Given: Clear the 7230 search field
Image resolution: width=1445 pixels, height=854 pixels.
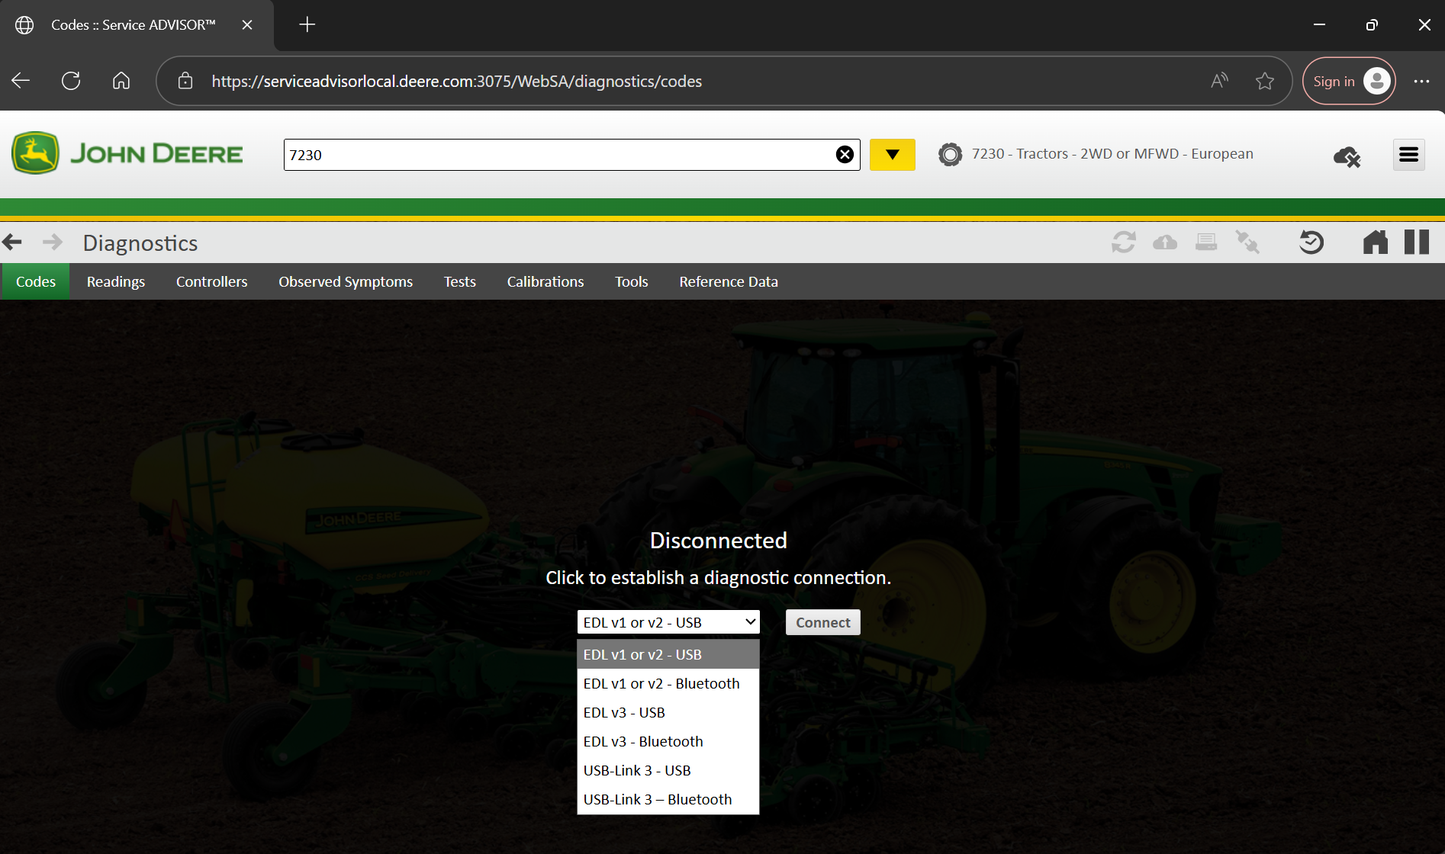Looking at the screenshot, I should click(845, 154).
